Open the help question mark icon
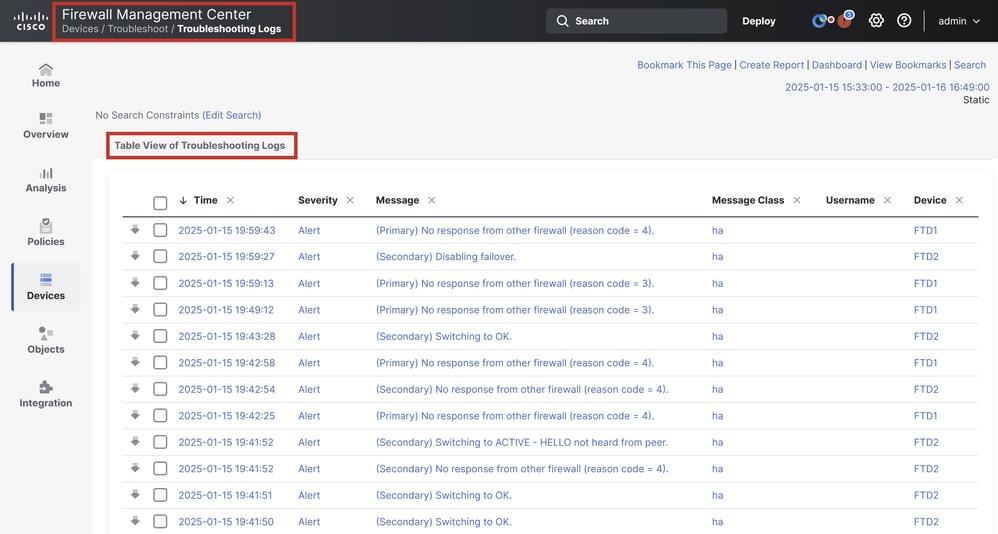Image resolution: width=998 pixels, height=534 pixels. point(904,20)
